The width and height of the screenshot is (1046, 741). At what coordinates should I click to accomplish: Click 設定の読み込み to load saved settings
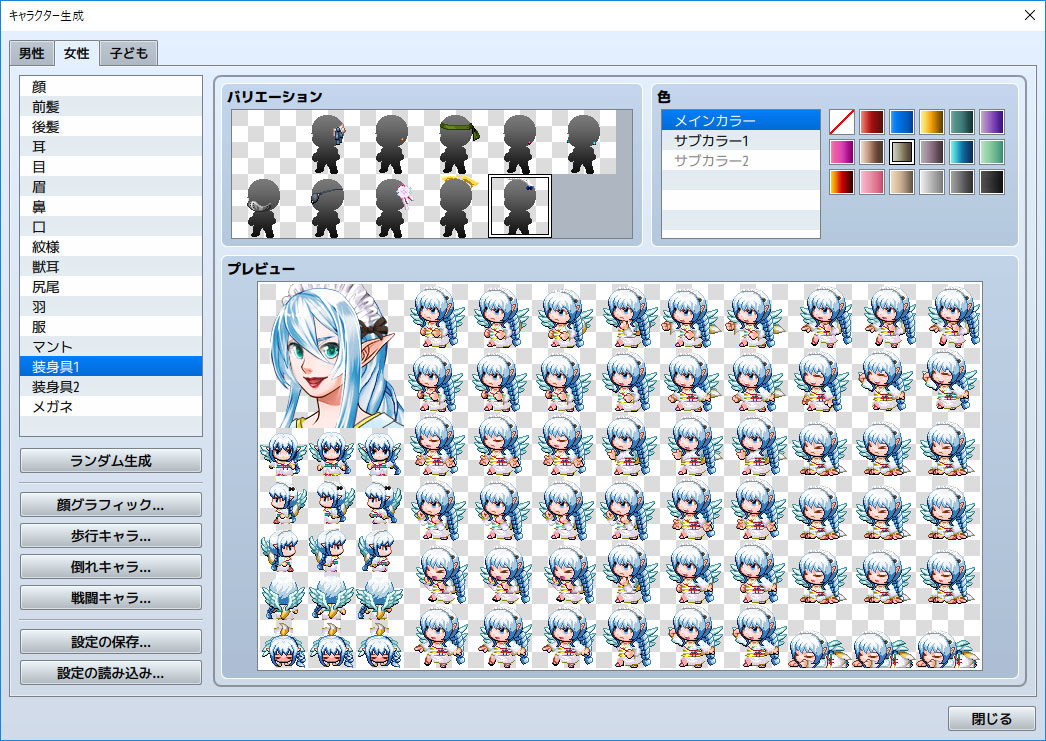click(x=110, y=672)
